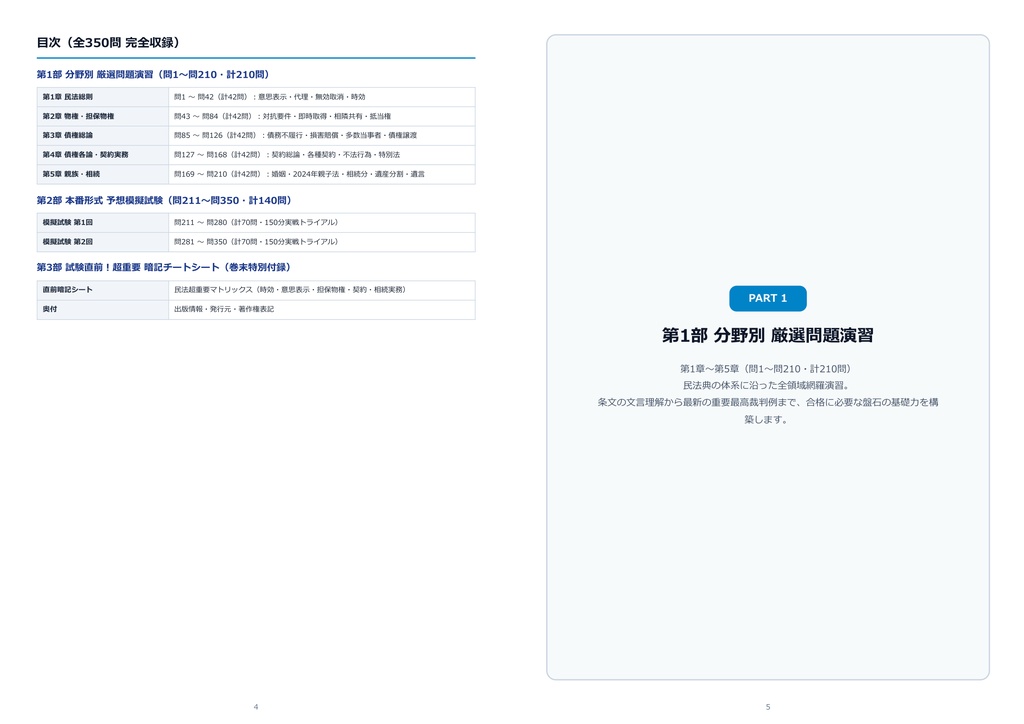Image resolution: width=1024 pixels, height=724 pixels.
Task: Click the cell "模擬試験 第2回"
Action: pyautogui.click(x=103, y=242)
